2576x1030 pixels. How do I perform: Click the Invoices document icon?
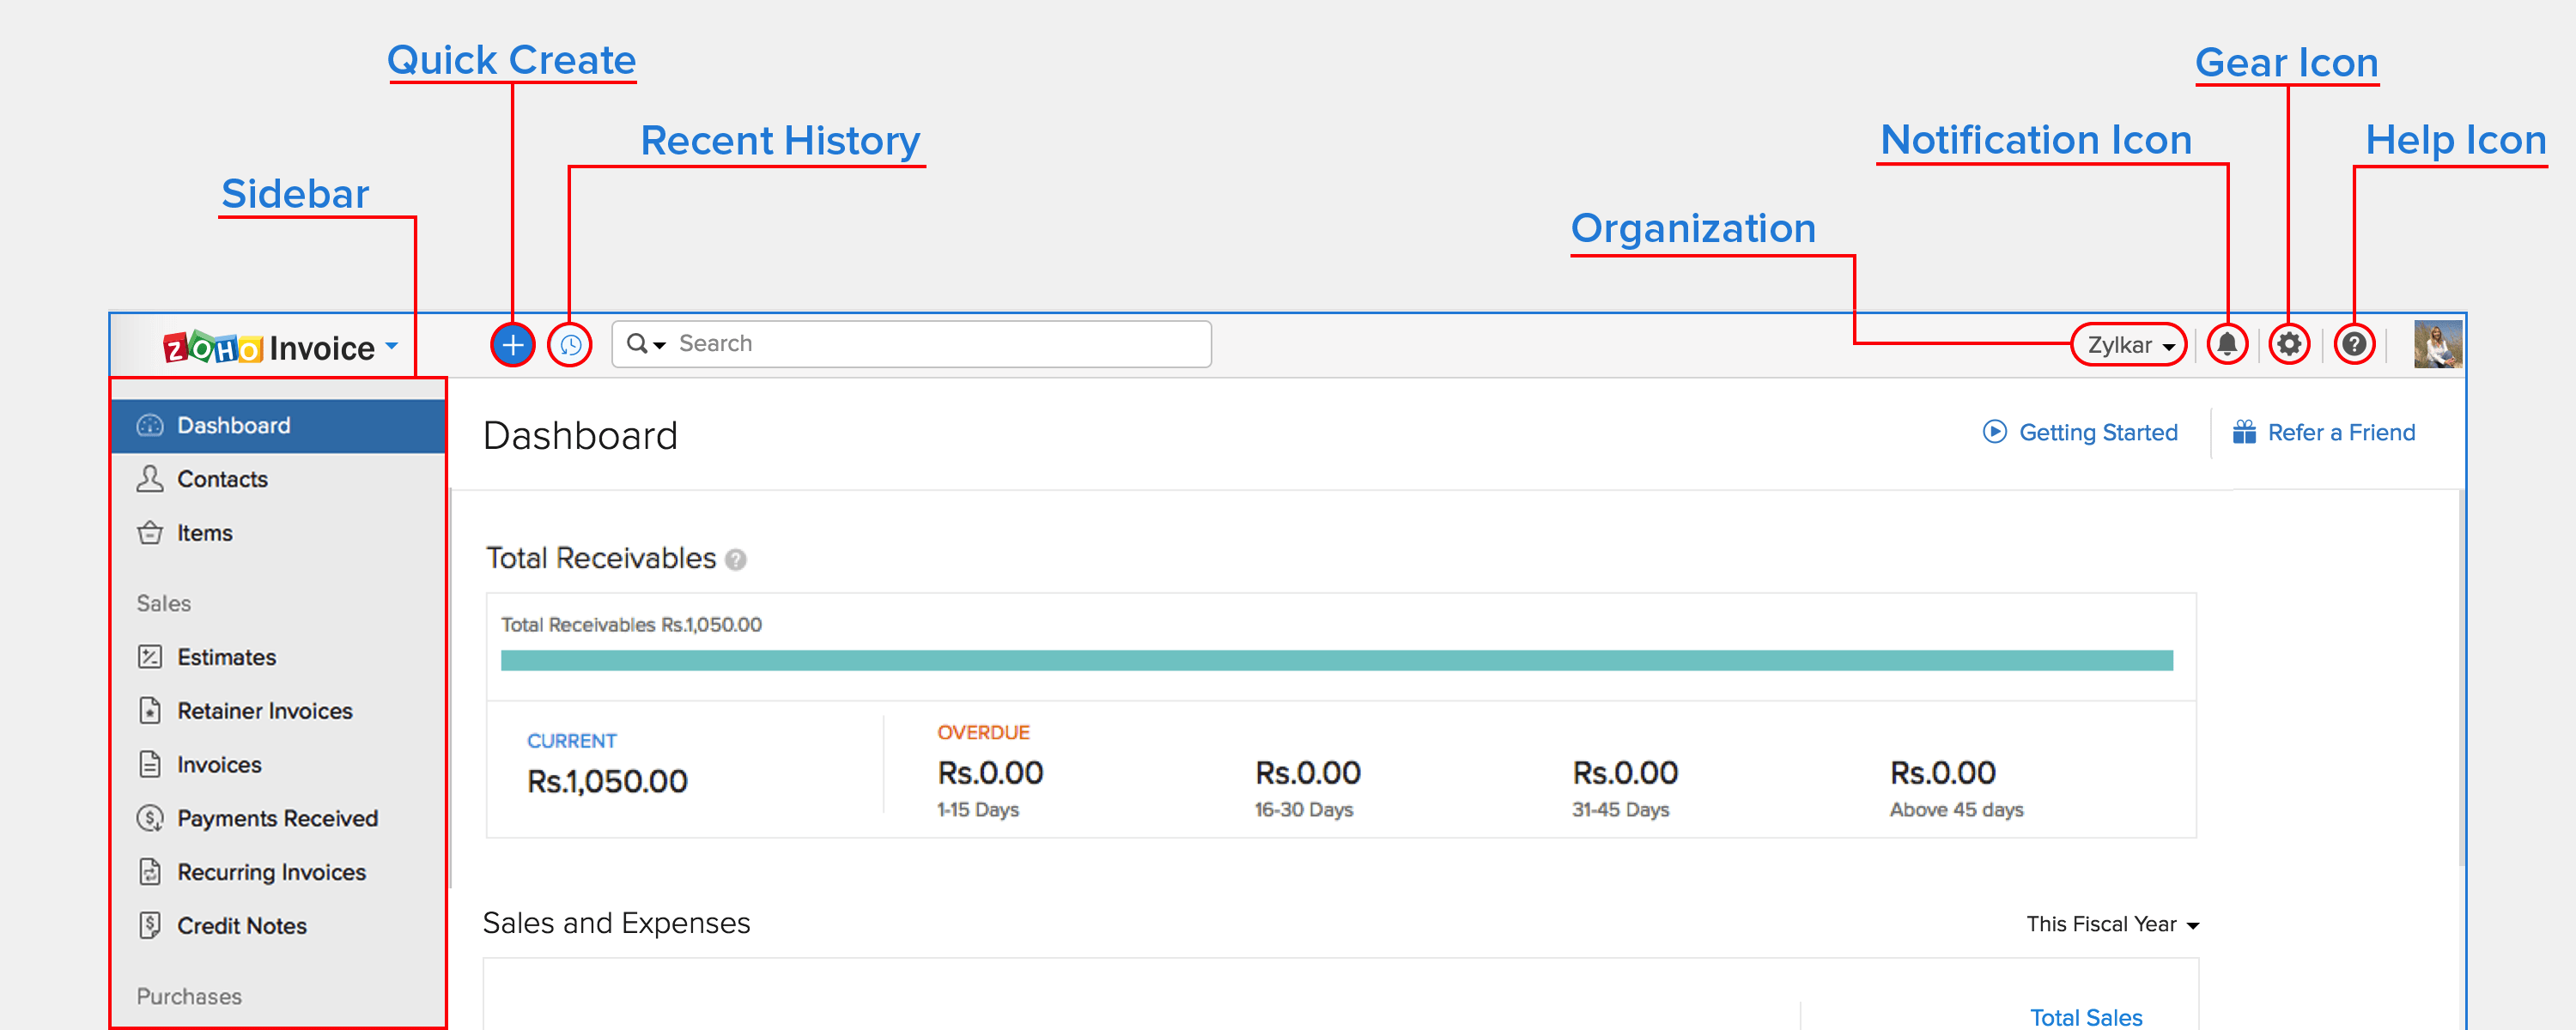150,765
